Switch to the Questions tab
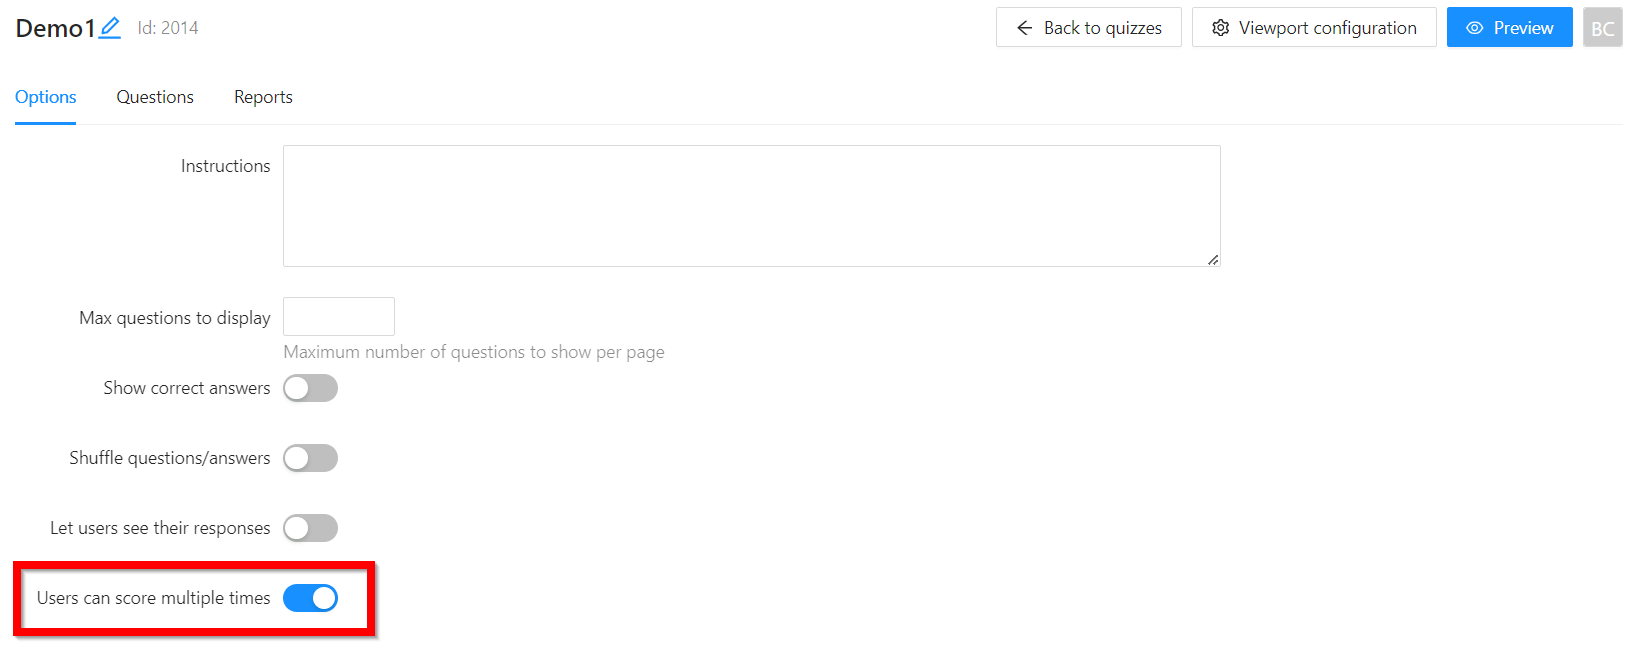1631x648 pixels. (155, 97)
